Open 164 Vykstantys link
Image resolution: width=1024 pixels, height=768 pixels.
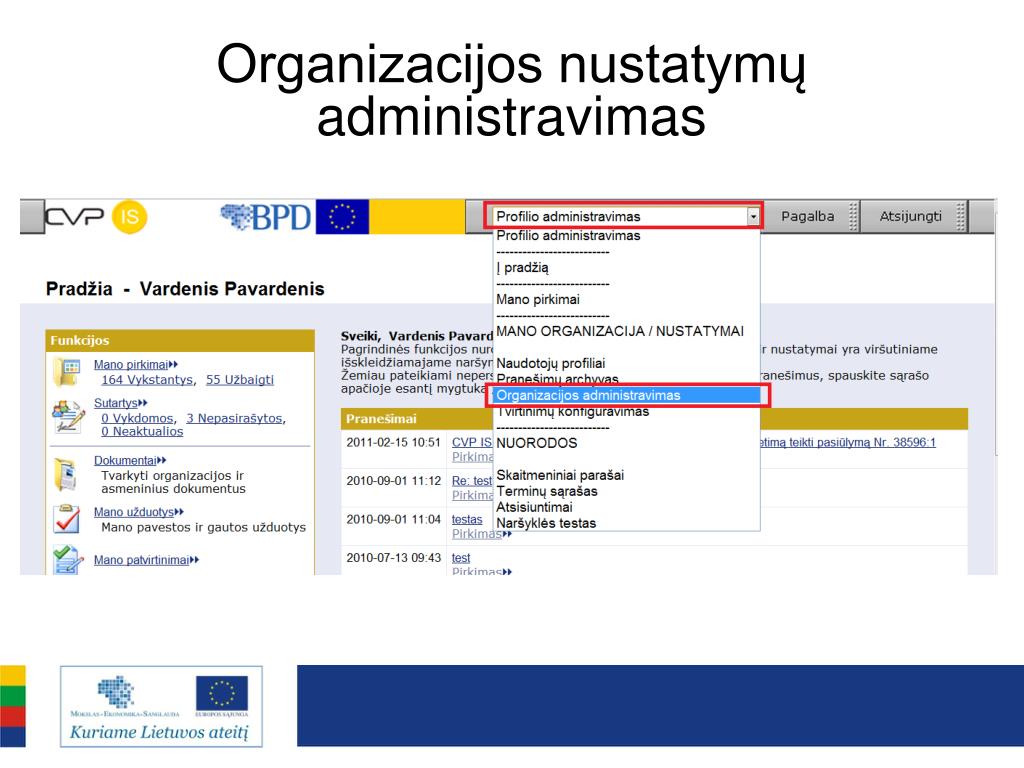[148, 380]
